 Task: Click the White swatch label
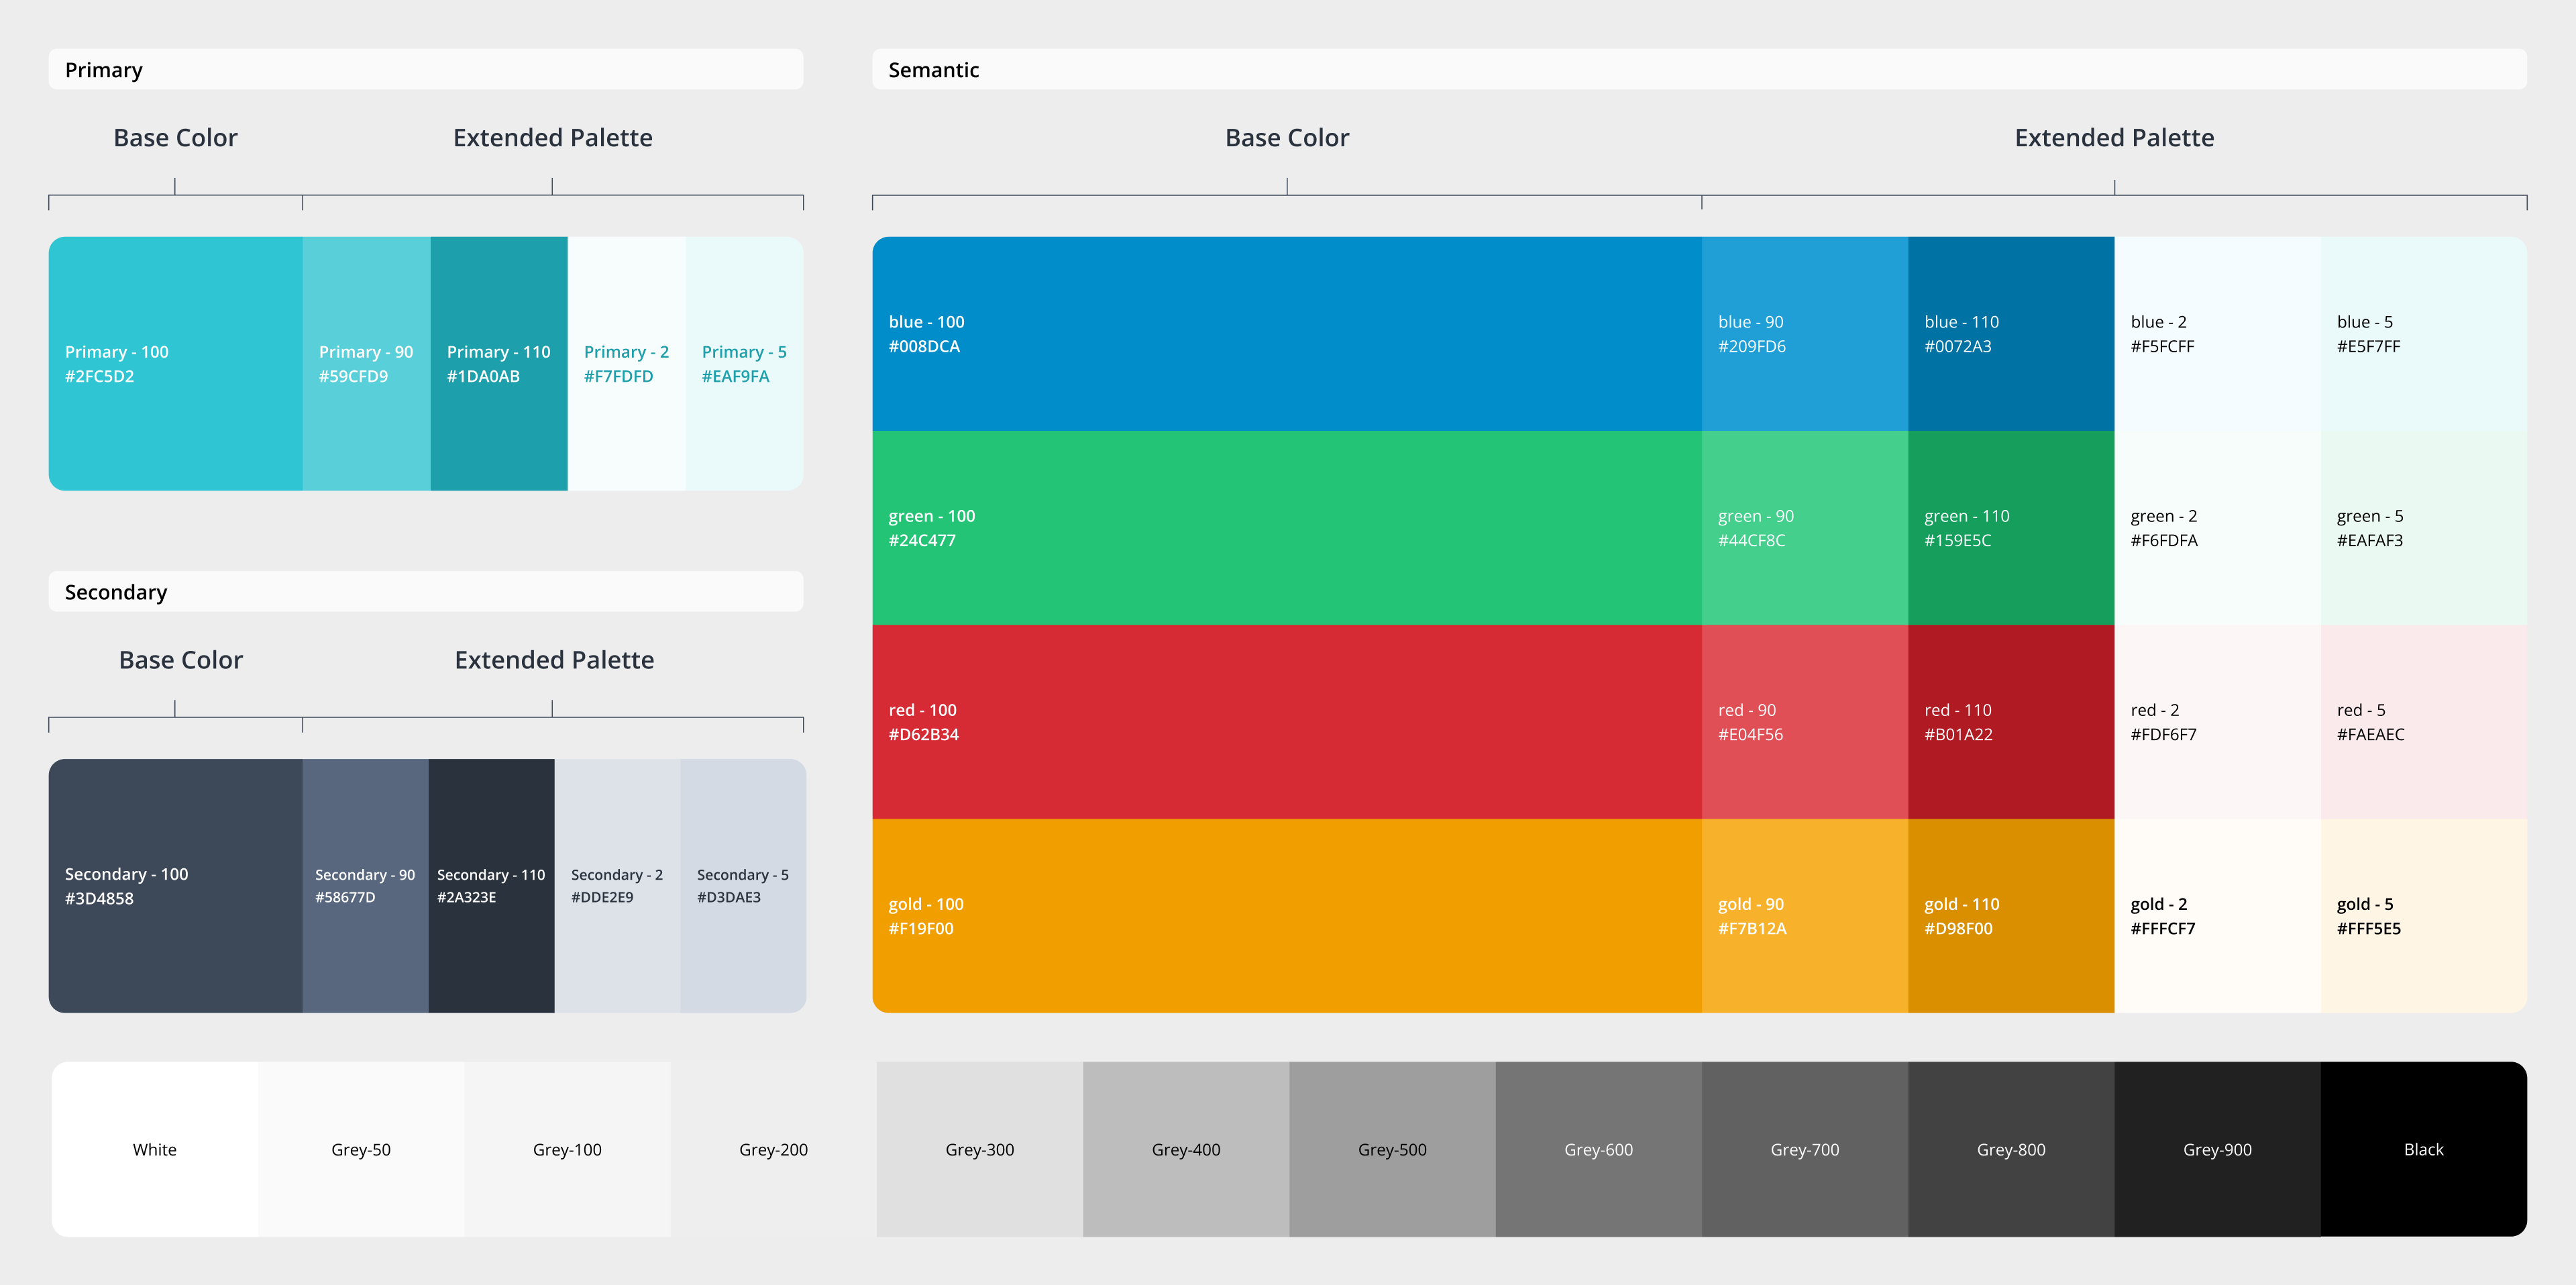coord(155,1149)
